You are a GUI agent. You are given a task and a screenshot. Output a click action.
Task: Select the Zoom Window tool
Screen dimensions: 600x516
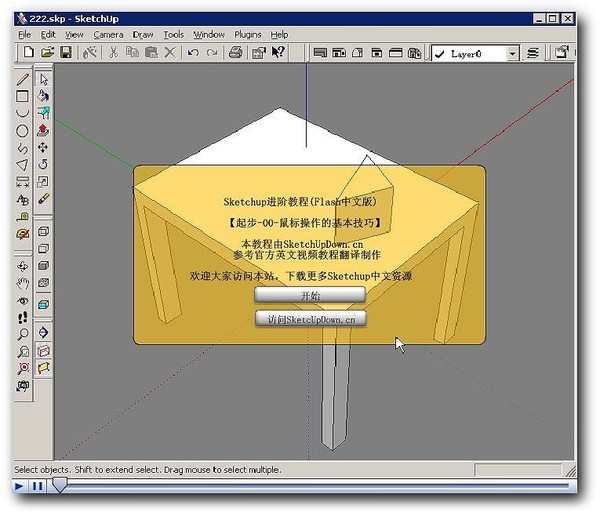point(23,351)
